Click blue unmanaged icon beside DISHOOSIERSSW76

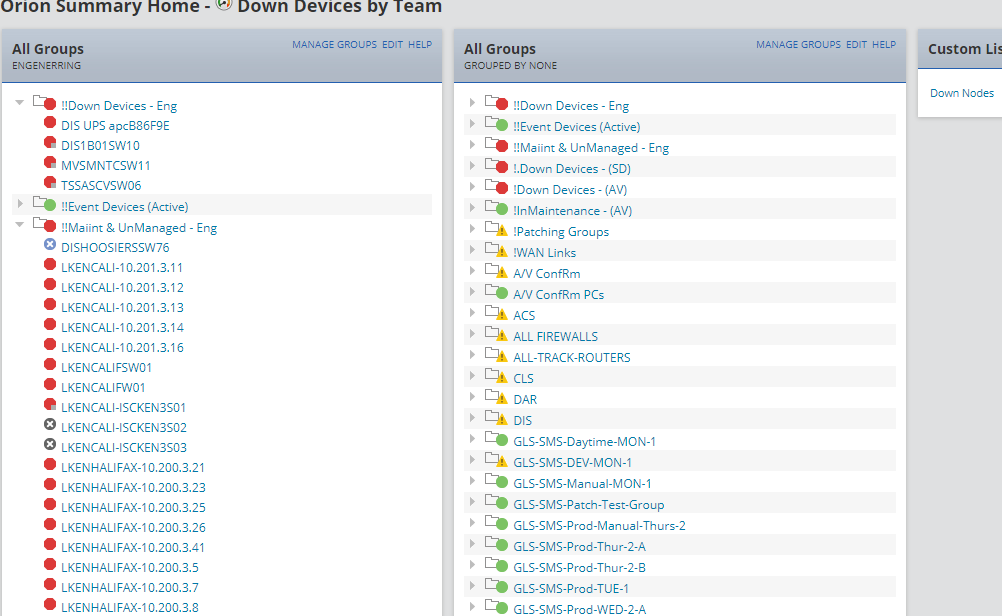tap(50, 244)
